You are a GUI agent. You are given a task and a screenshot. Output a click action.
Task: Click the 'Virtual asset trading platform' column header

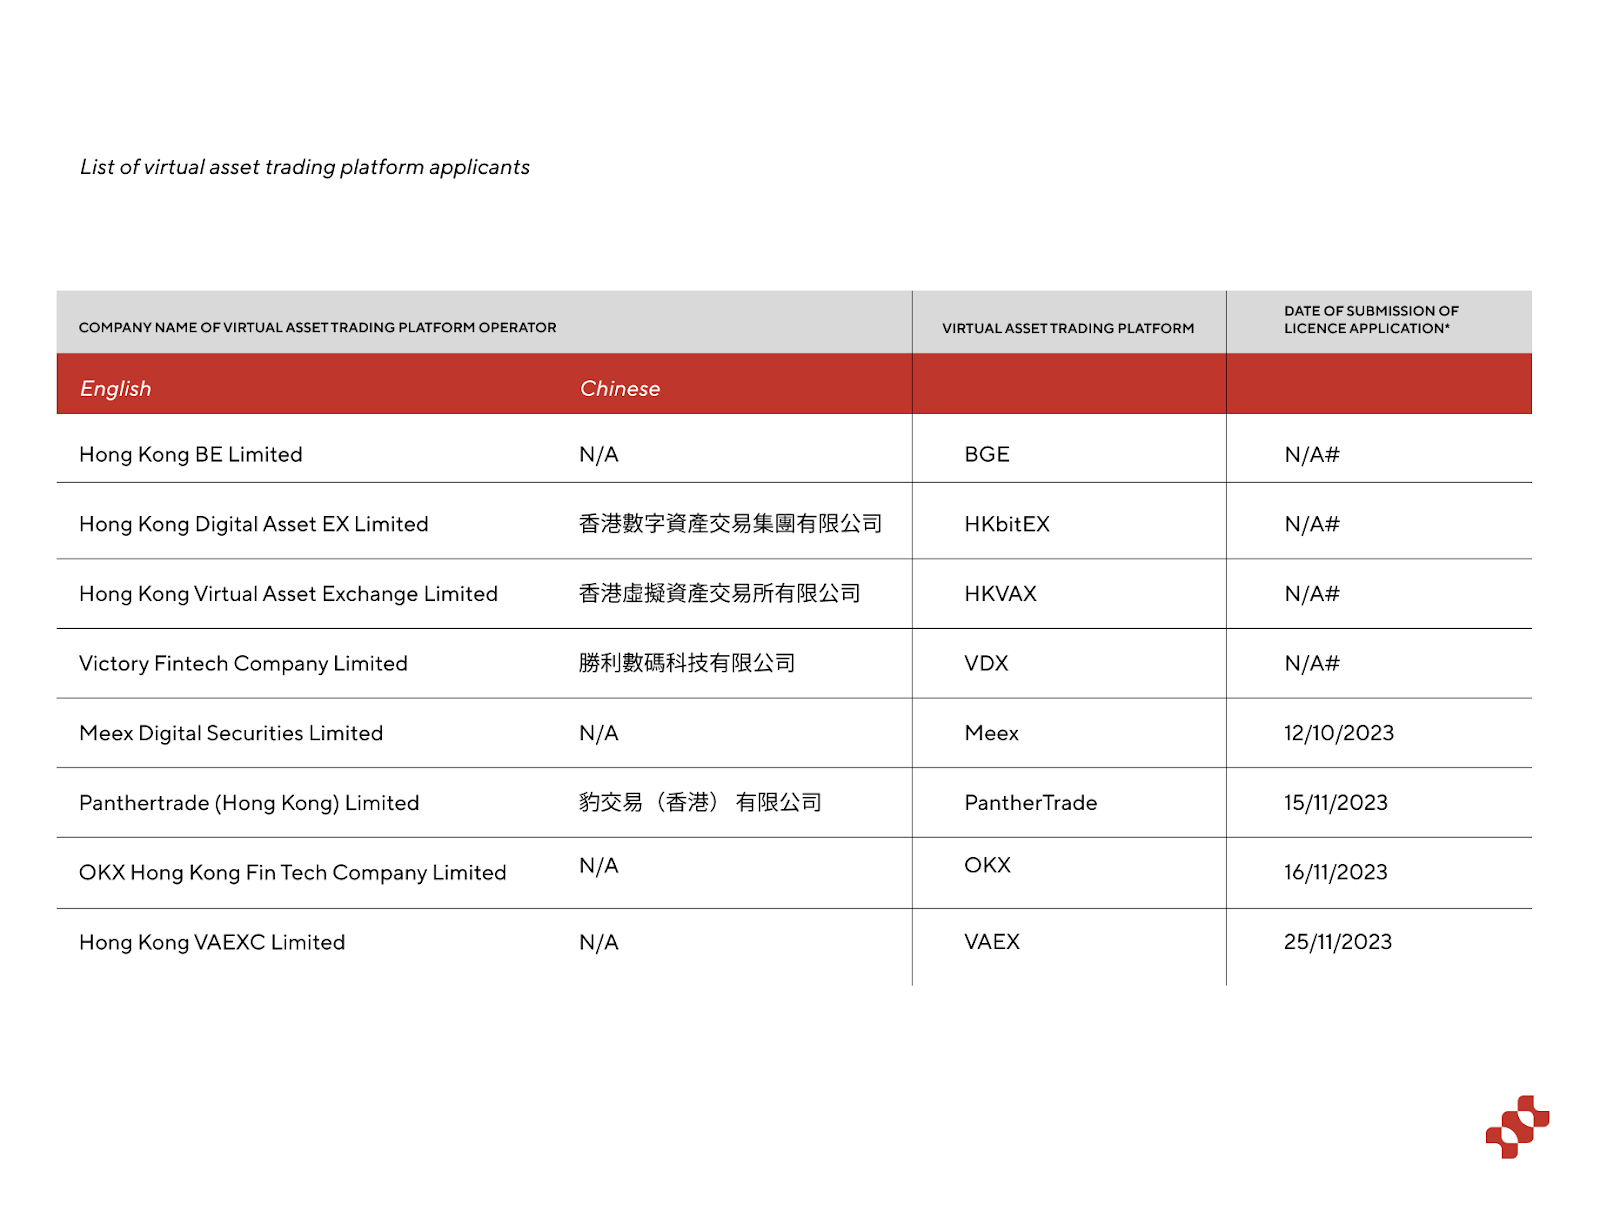(1068, 328)
